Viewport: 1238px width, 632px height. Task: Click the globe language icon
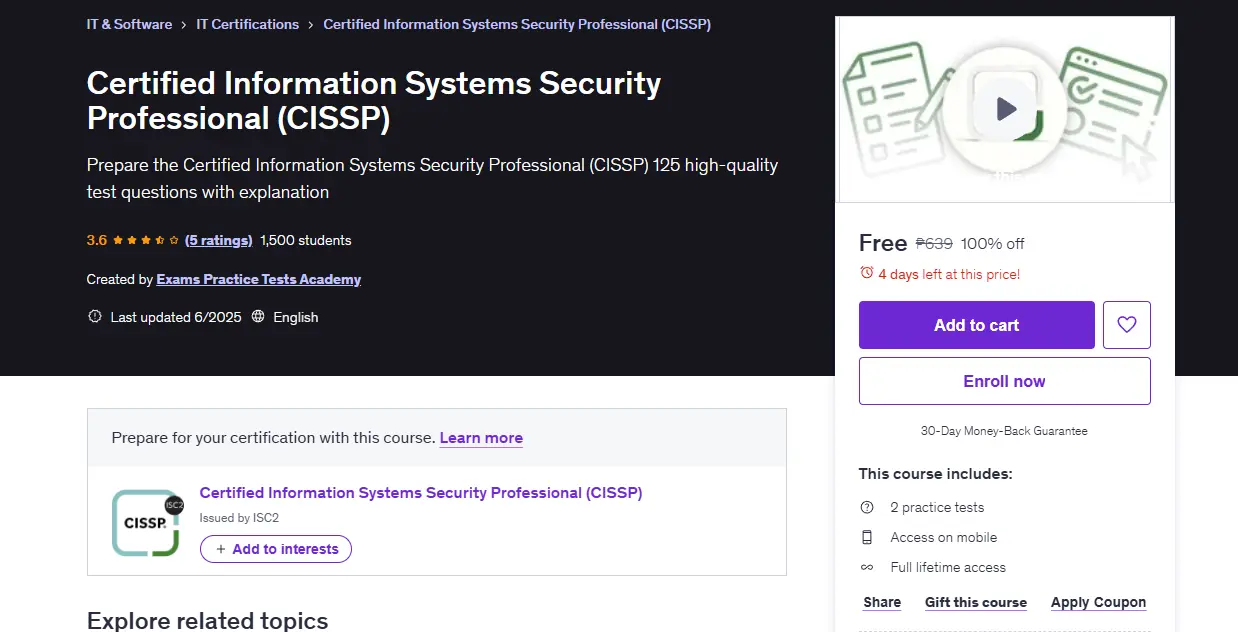258,317
